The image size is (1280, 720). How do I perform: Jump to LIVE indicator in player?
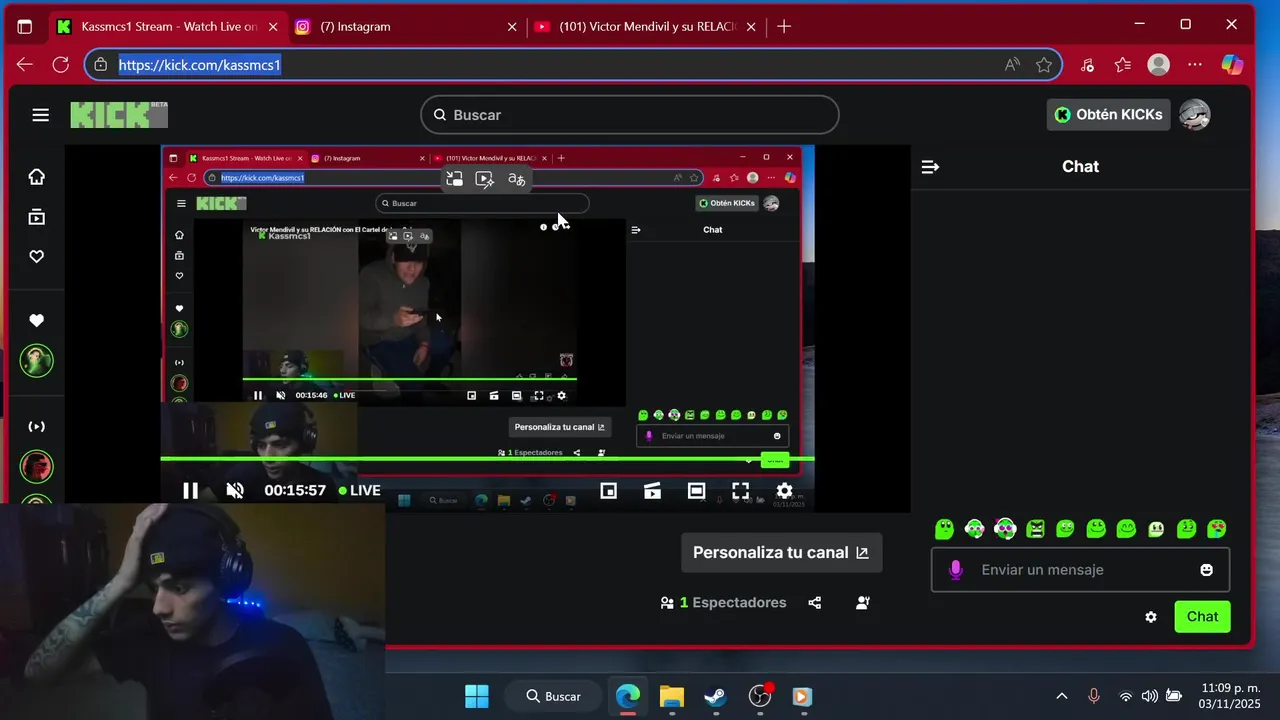360,491
